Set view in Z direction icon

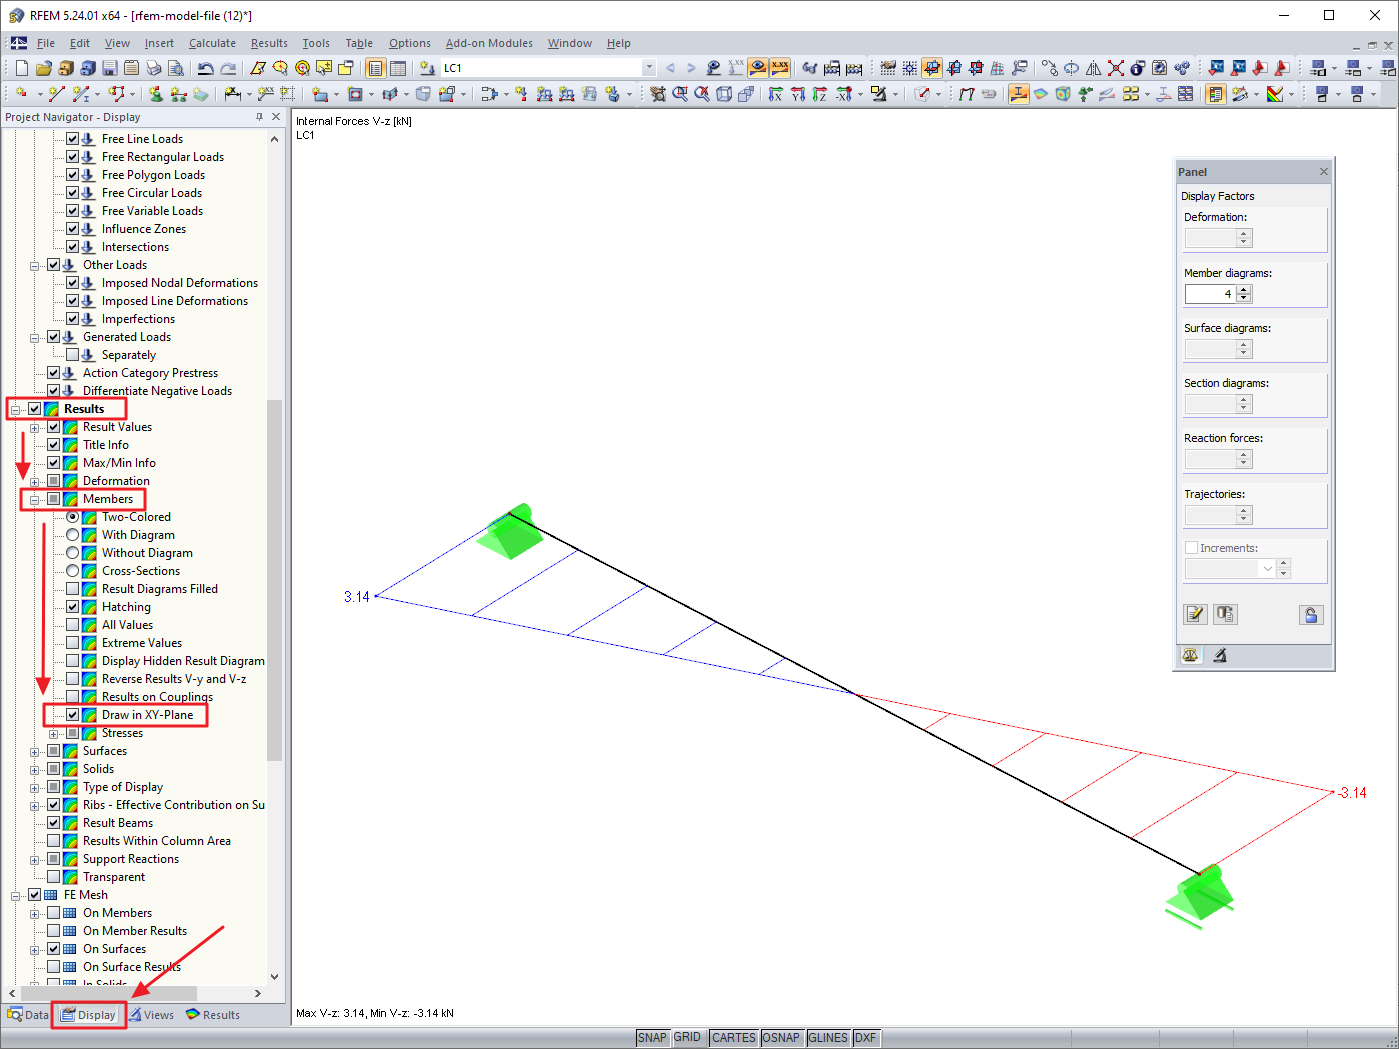[x=819, y=94]
